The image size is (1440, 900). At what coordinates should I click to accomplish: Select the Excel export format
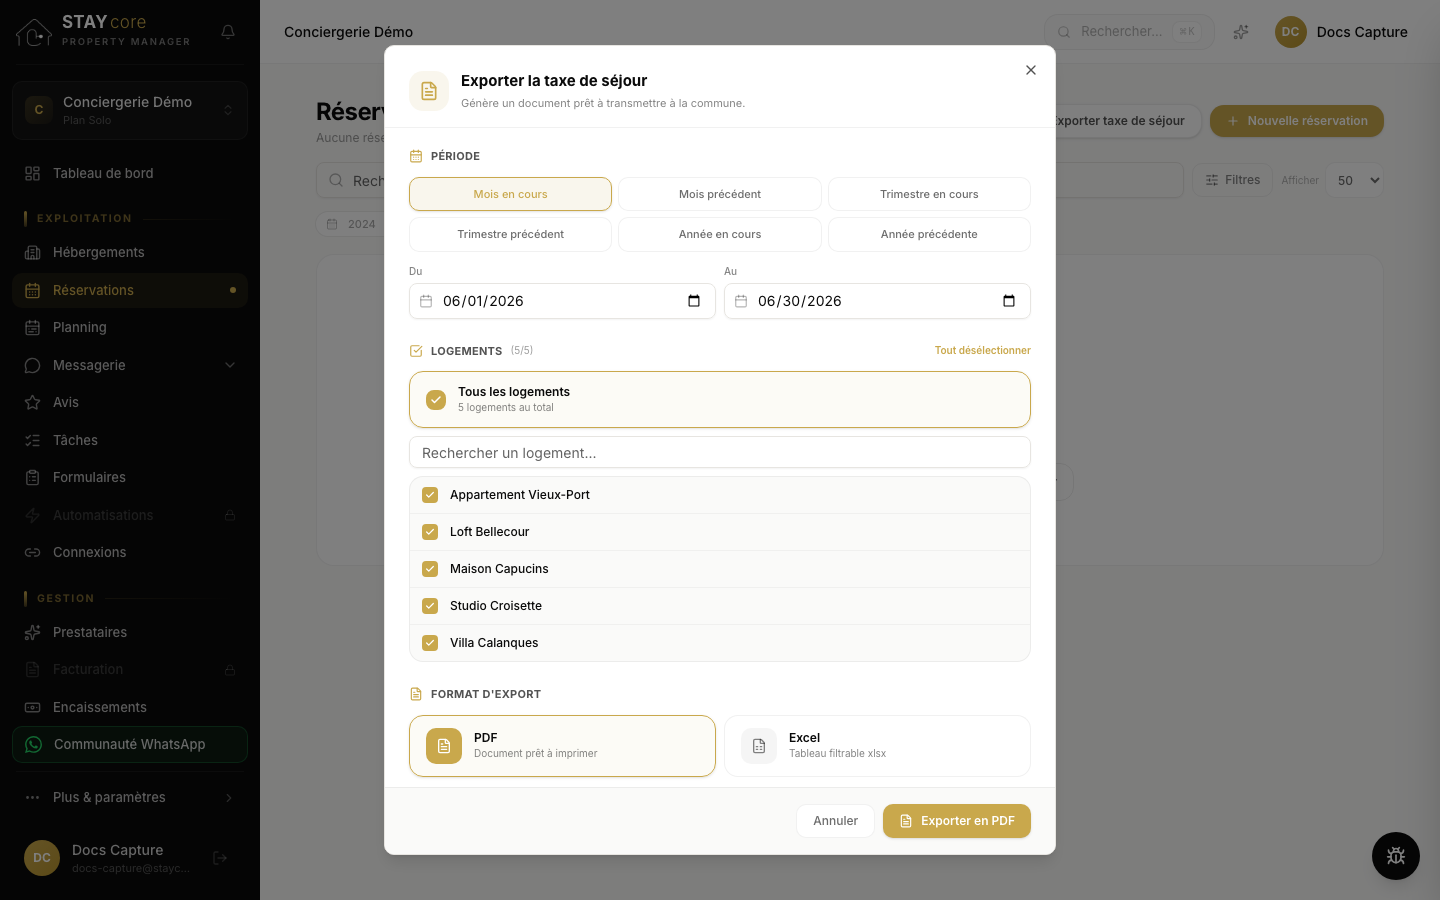[877, 746]
